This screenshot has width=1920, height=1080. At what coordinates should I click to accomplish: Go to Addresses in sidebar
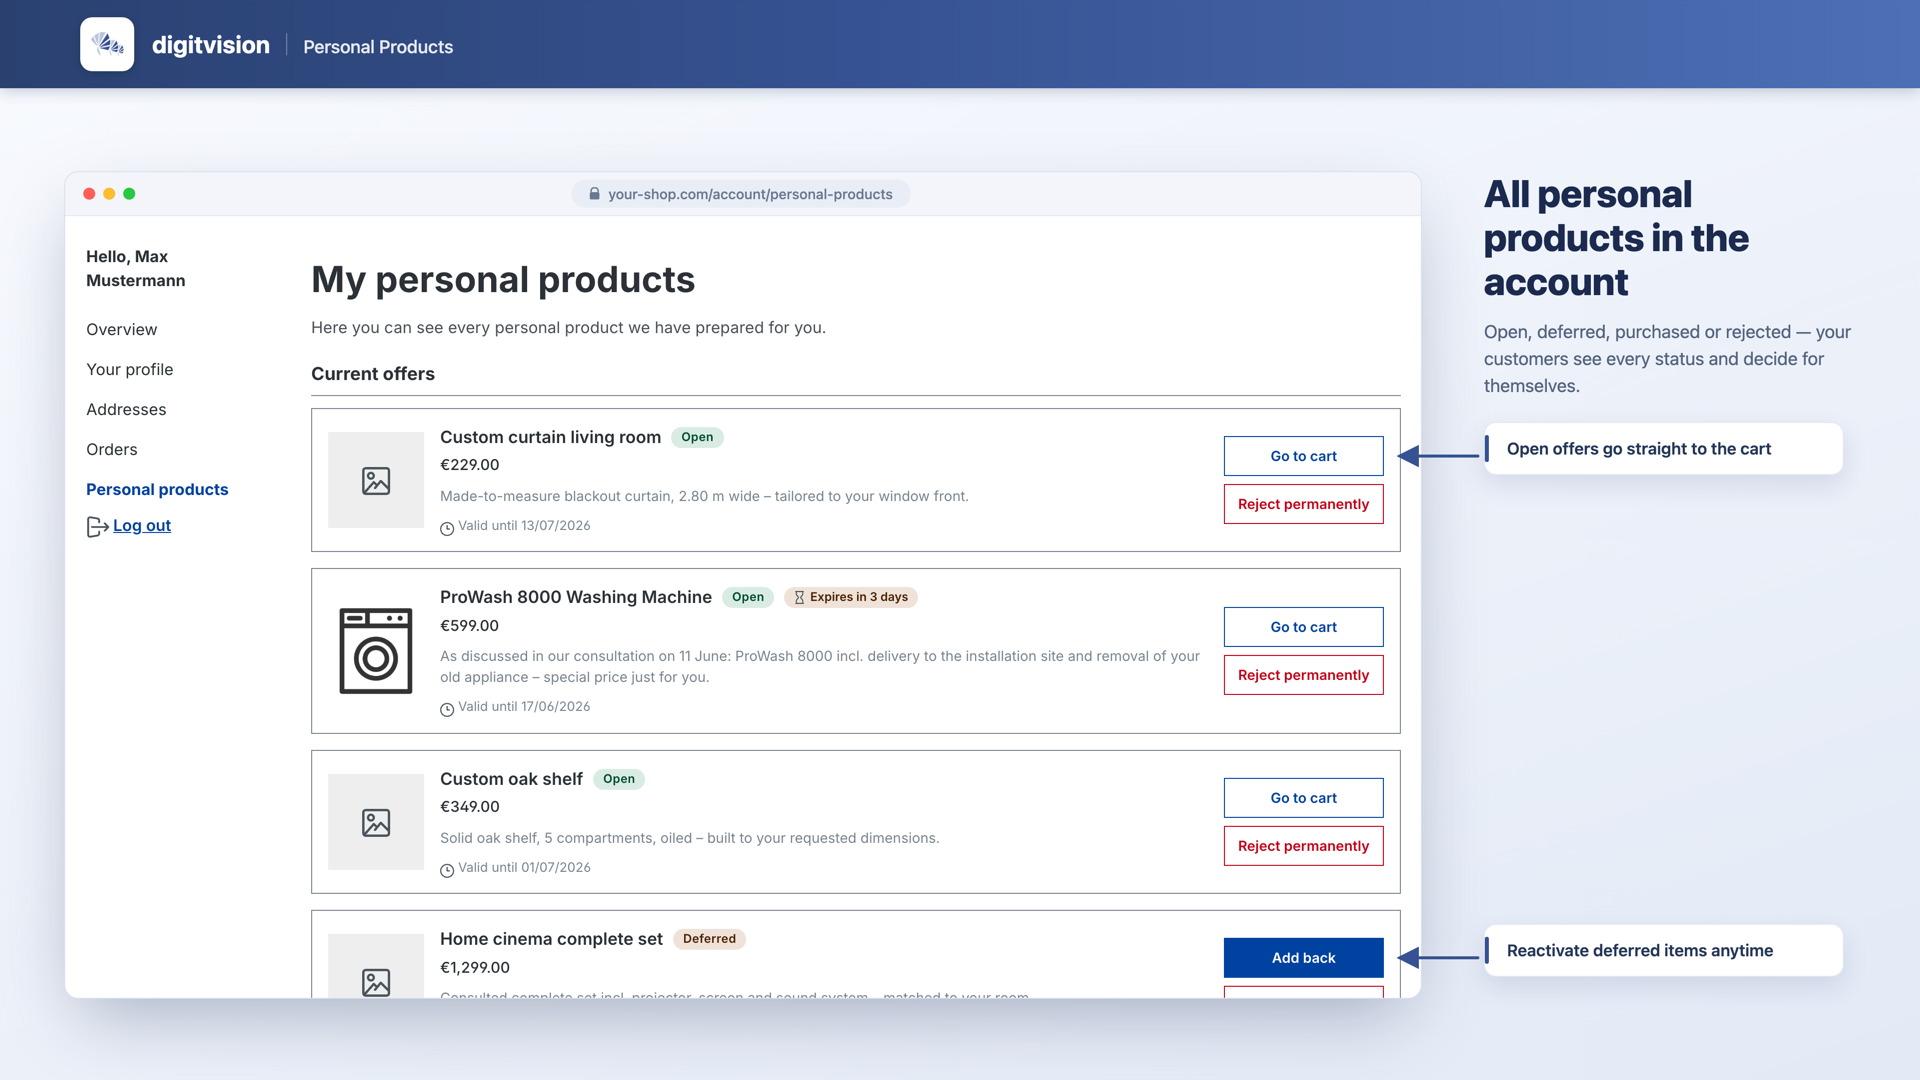coord(126,410)
